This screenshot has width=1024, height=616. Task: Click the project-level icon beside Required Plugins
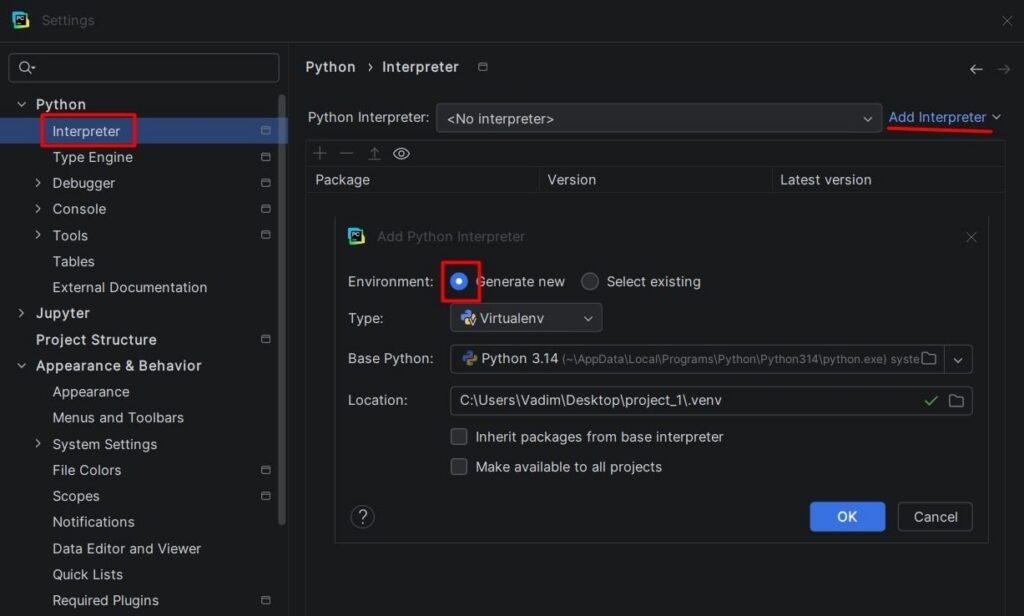point(266,600)
